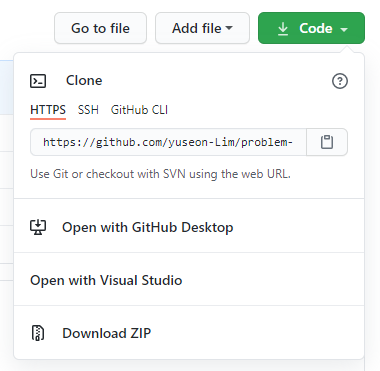The image size is (380, 371).
Task: Click the 'Use Git or checkout with SVN' text
Action: [160, 174]
